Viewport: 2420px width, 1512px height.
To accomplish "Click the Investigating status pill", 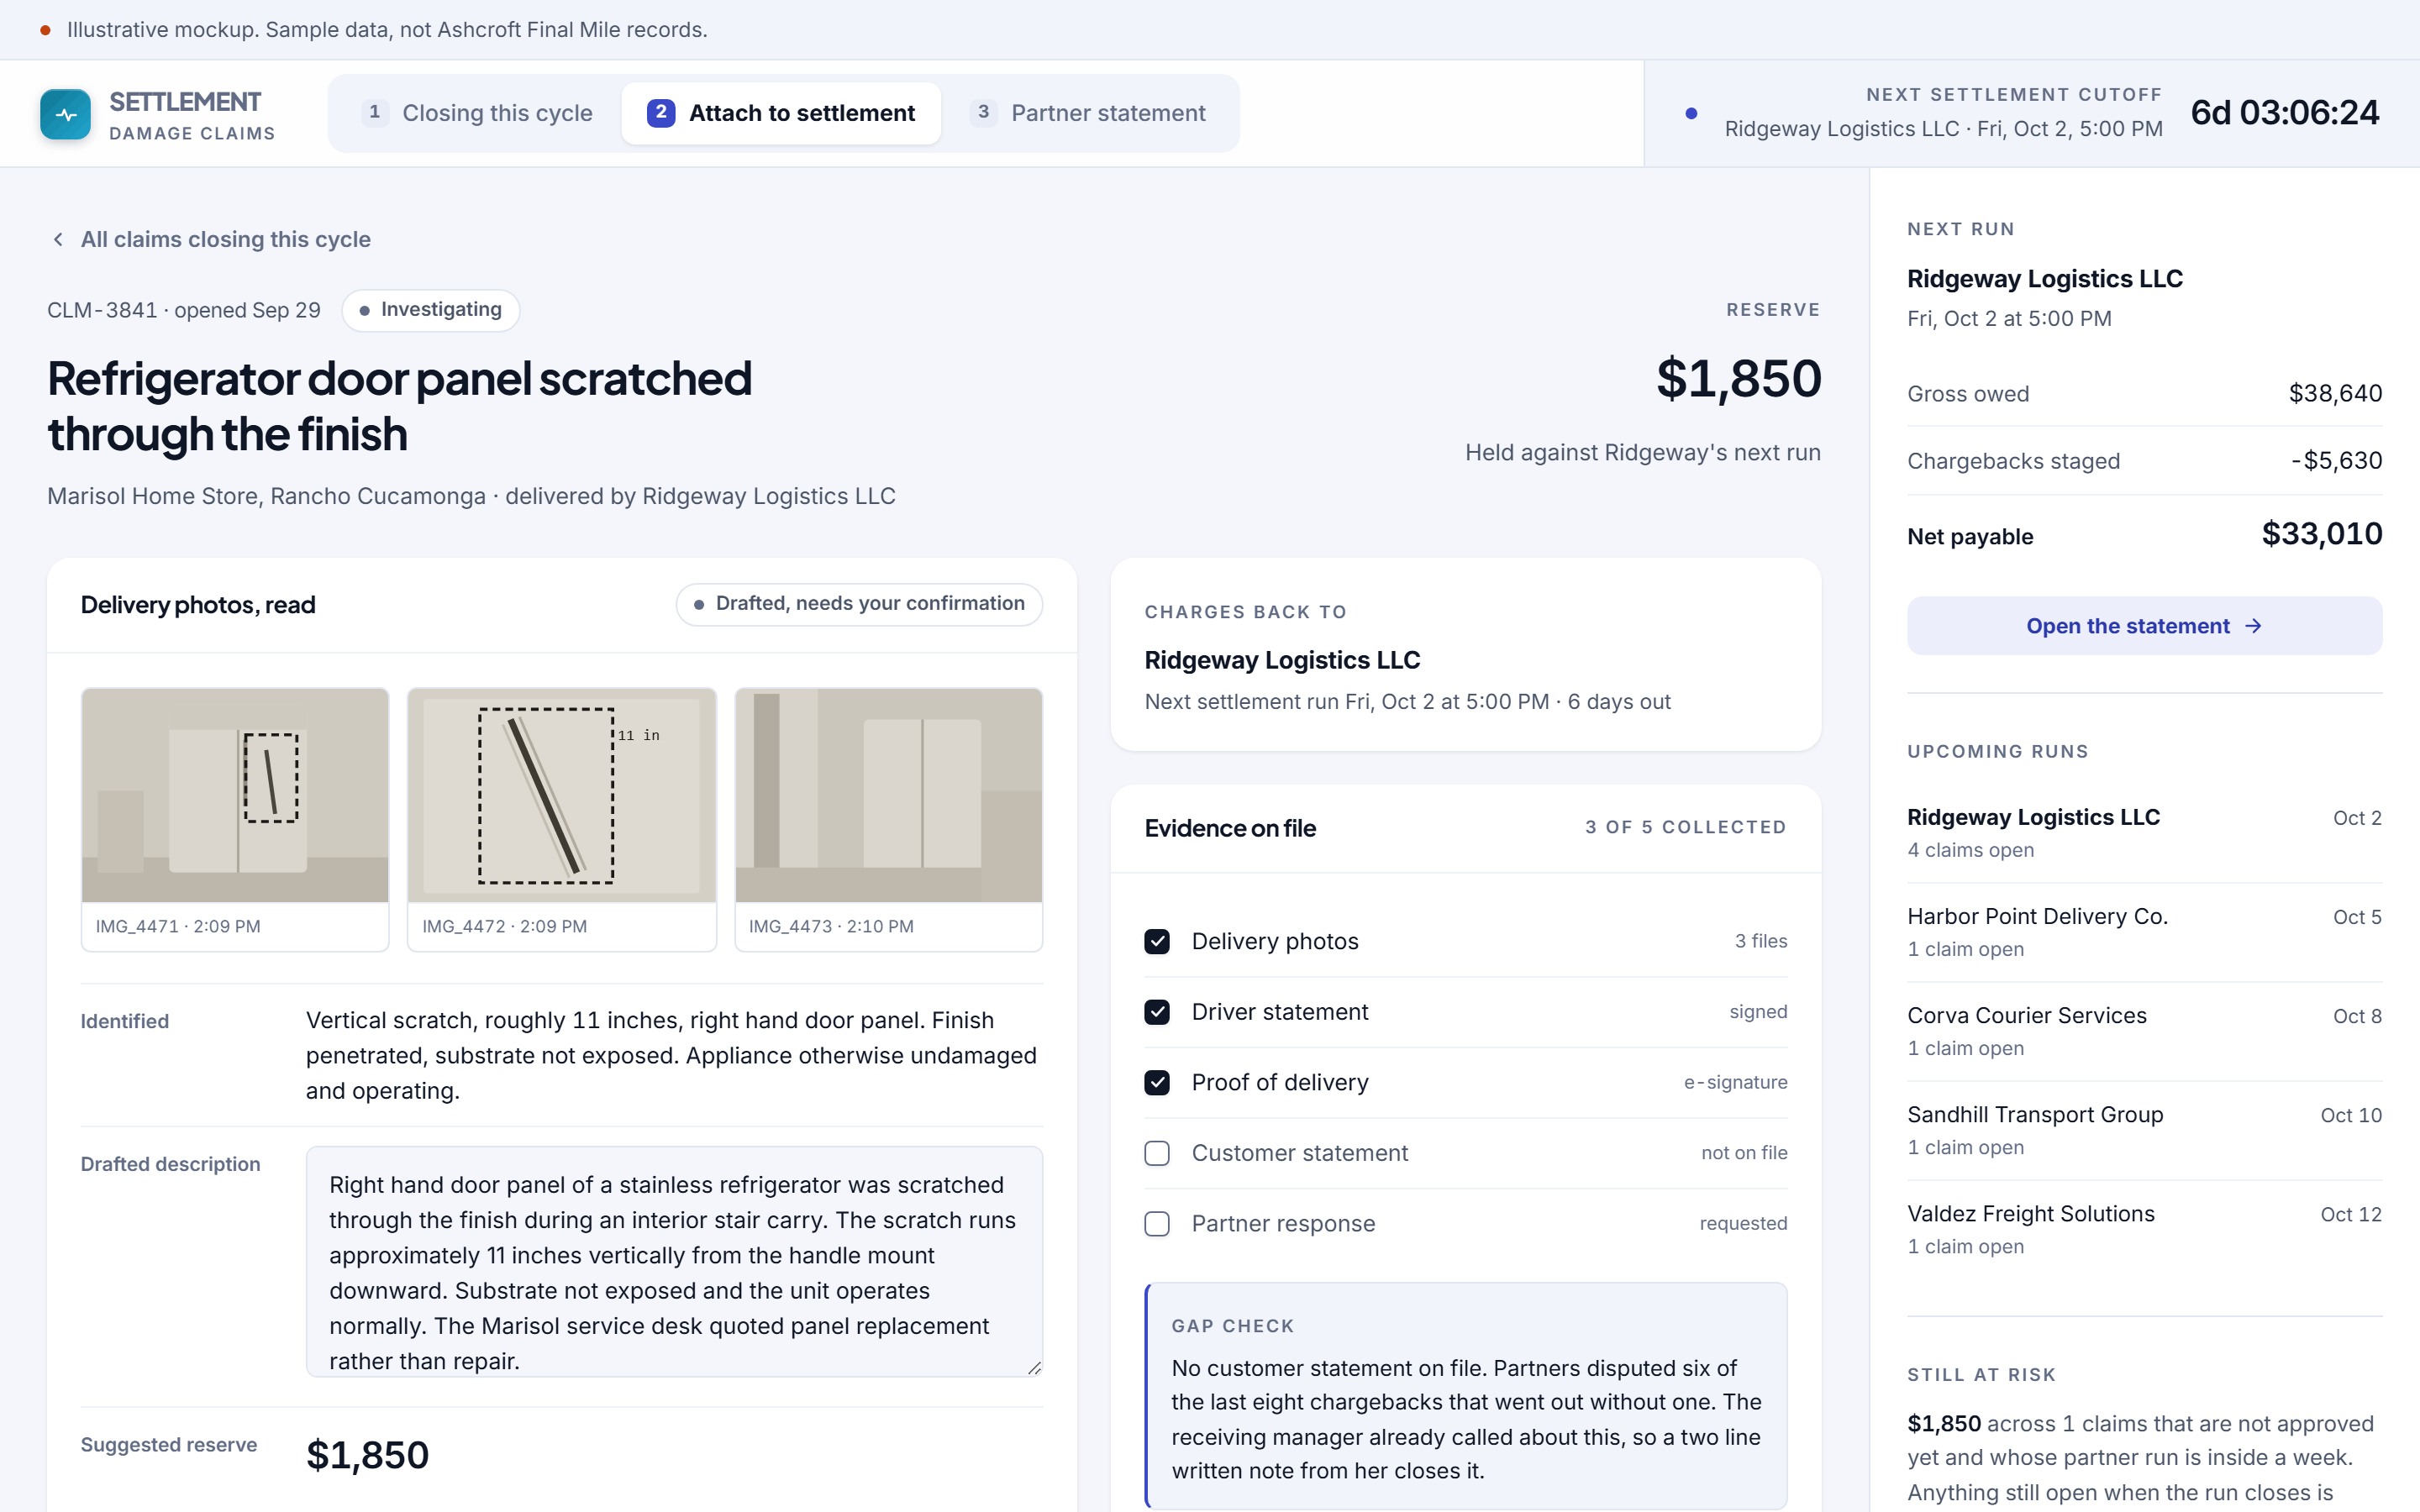I will pyautogui.click(x=430, y=310).
